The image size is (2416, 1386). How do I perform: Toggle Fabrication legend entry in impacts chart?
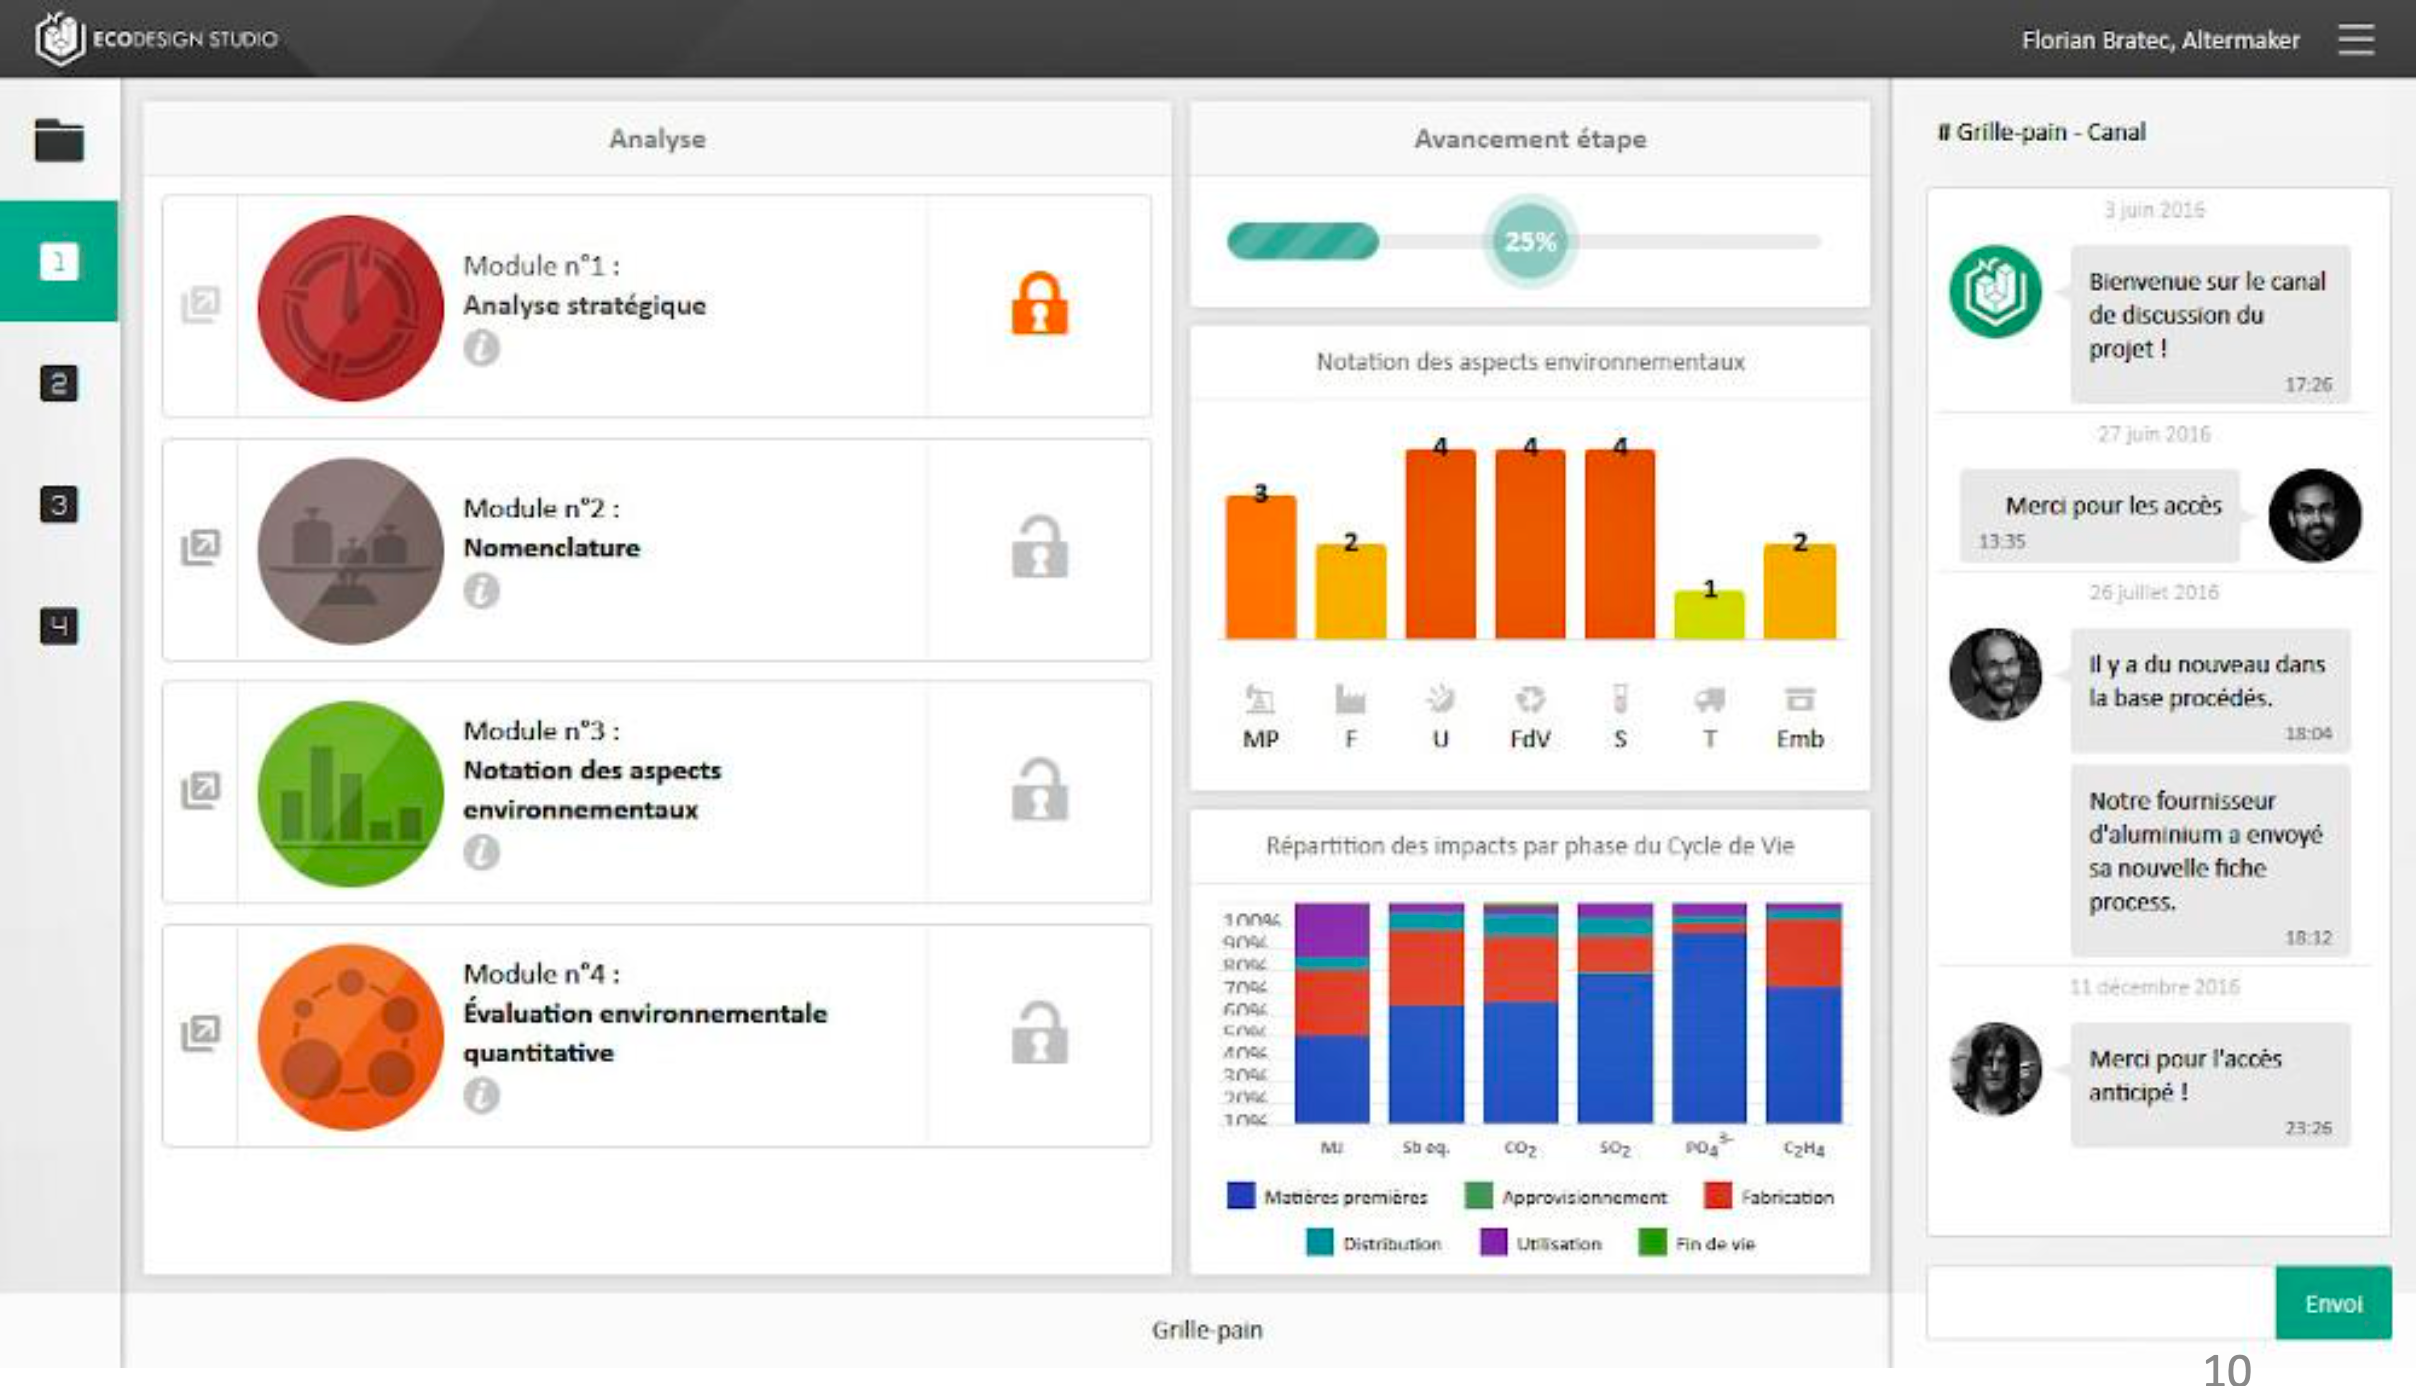pyautogui.click(x=1768, y=1196)
